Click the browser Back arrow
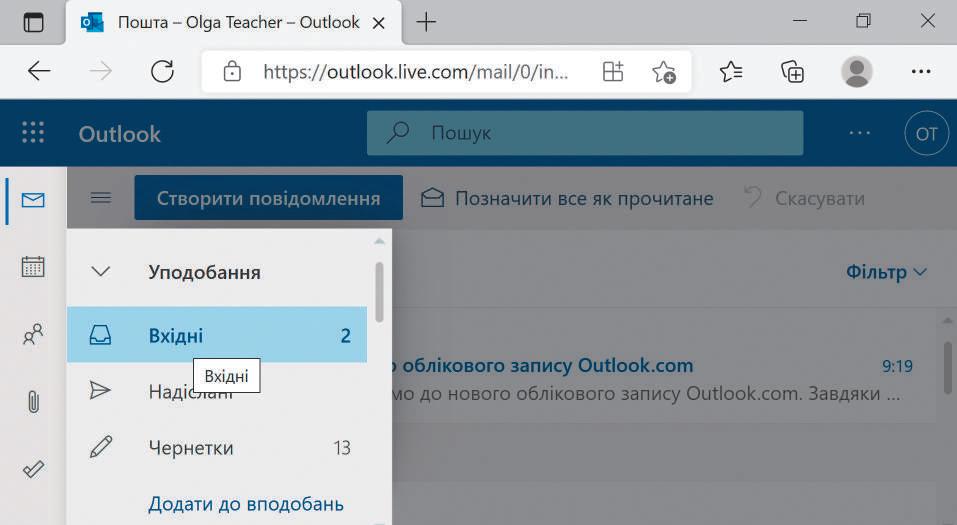The width and height of the screenshot is (957, 525). [39, 71]
